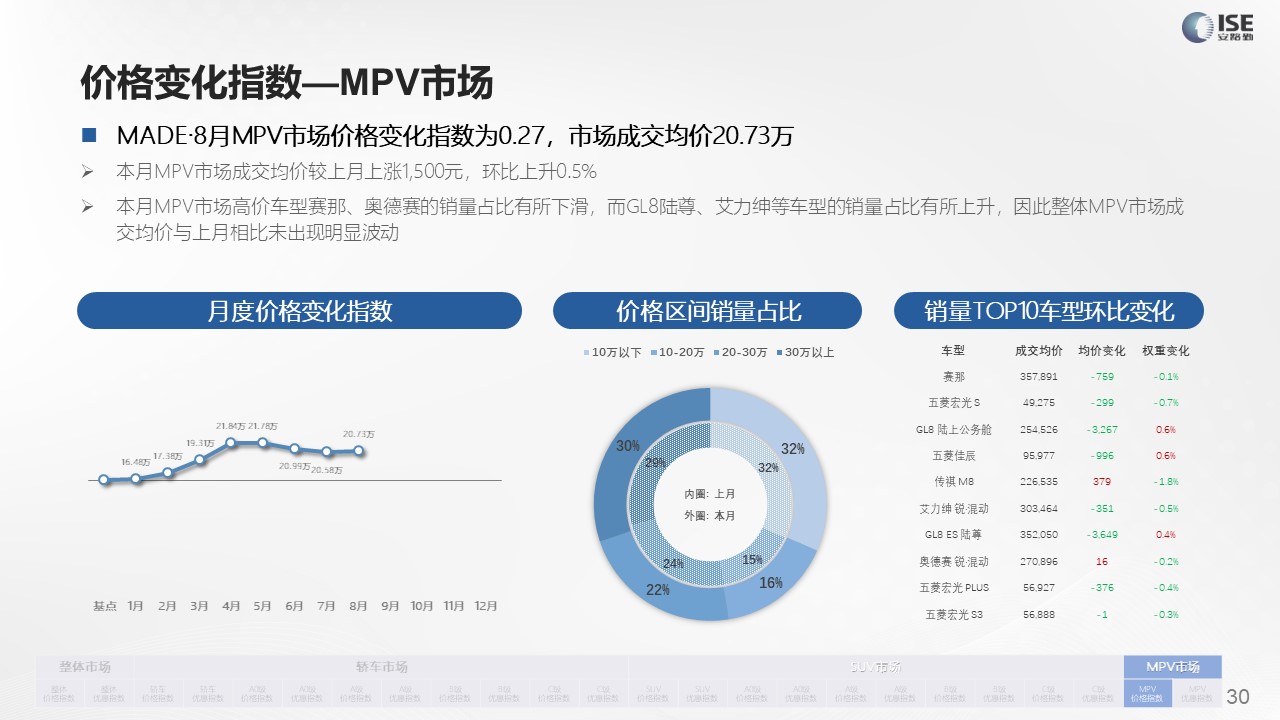Click the 车型 column header
The height and width of the screenshot is (720, 1280).
click(x=953, y=351)
